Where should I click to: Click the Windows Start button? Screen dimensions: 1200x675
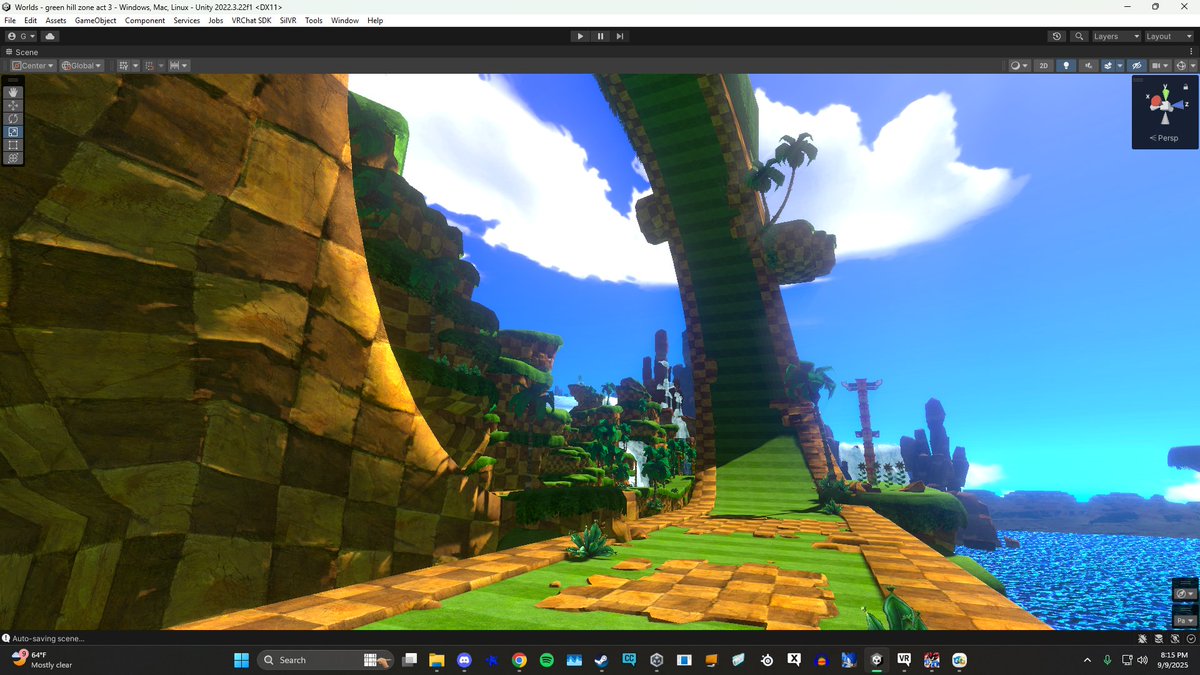(241, 660)
